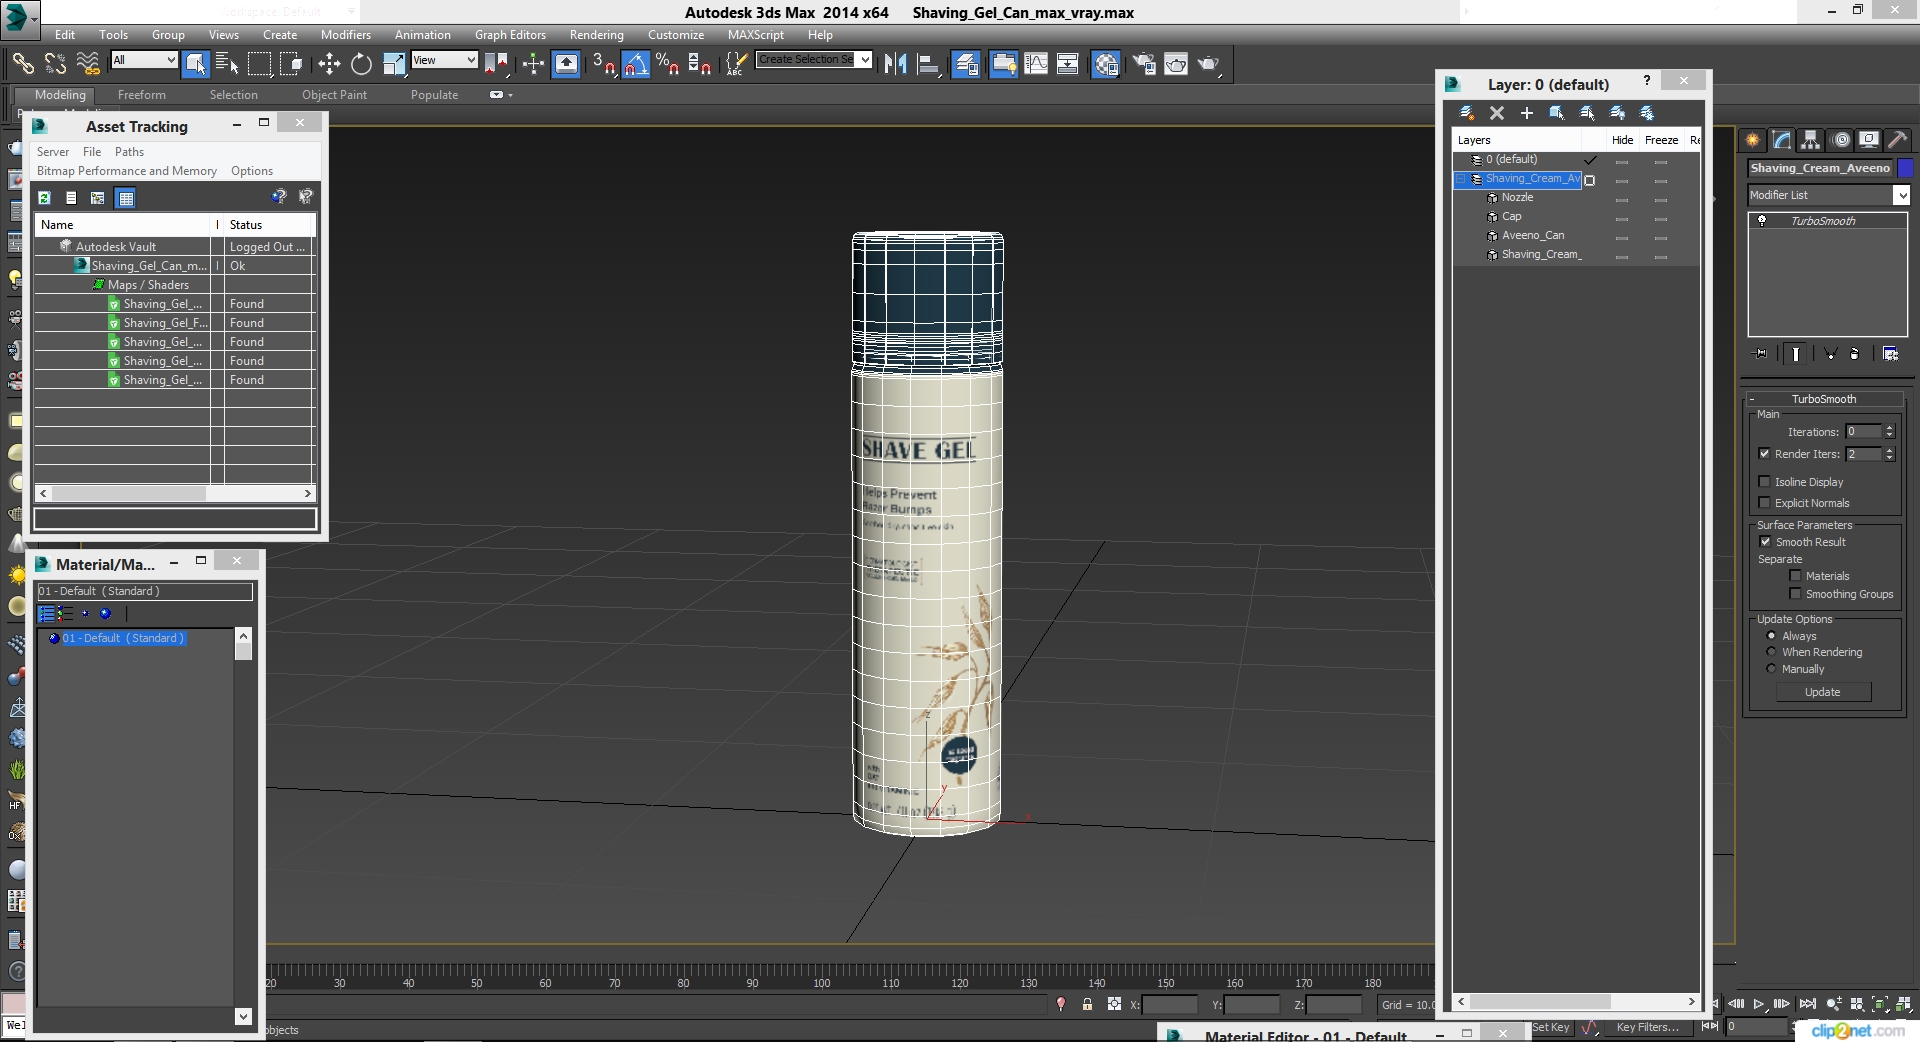Switch to the Object Paint ribbon tab
Image resolution: width=1920 pixels, height=1042 pixels.
[334, 95]
